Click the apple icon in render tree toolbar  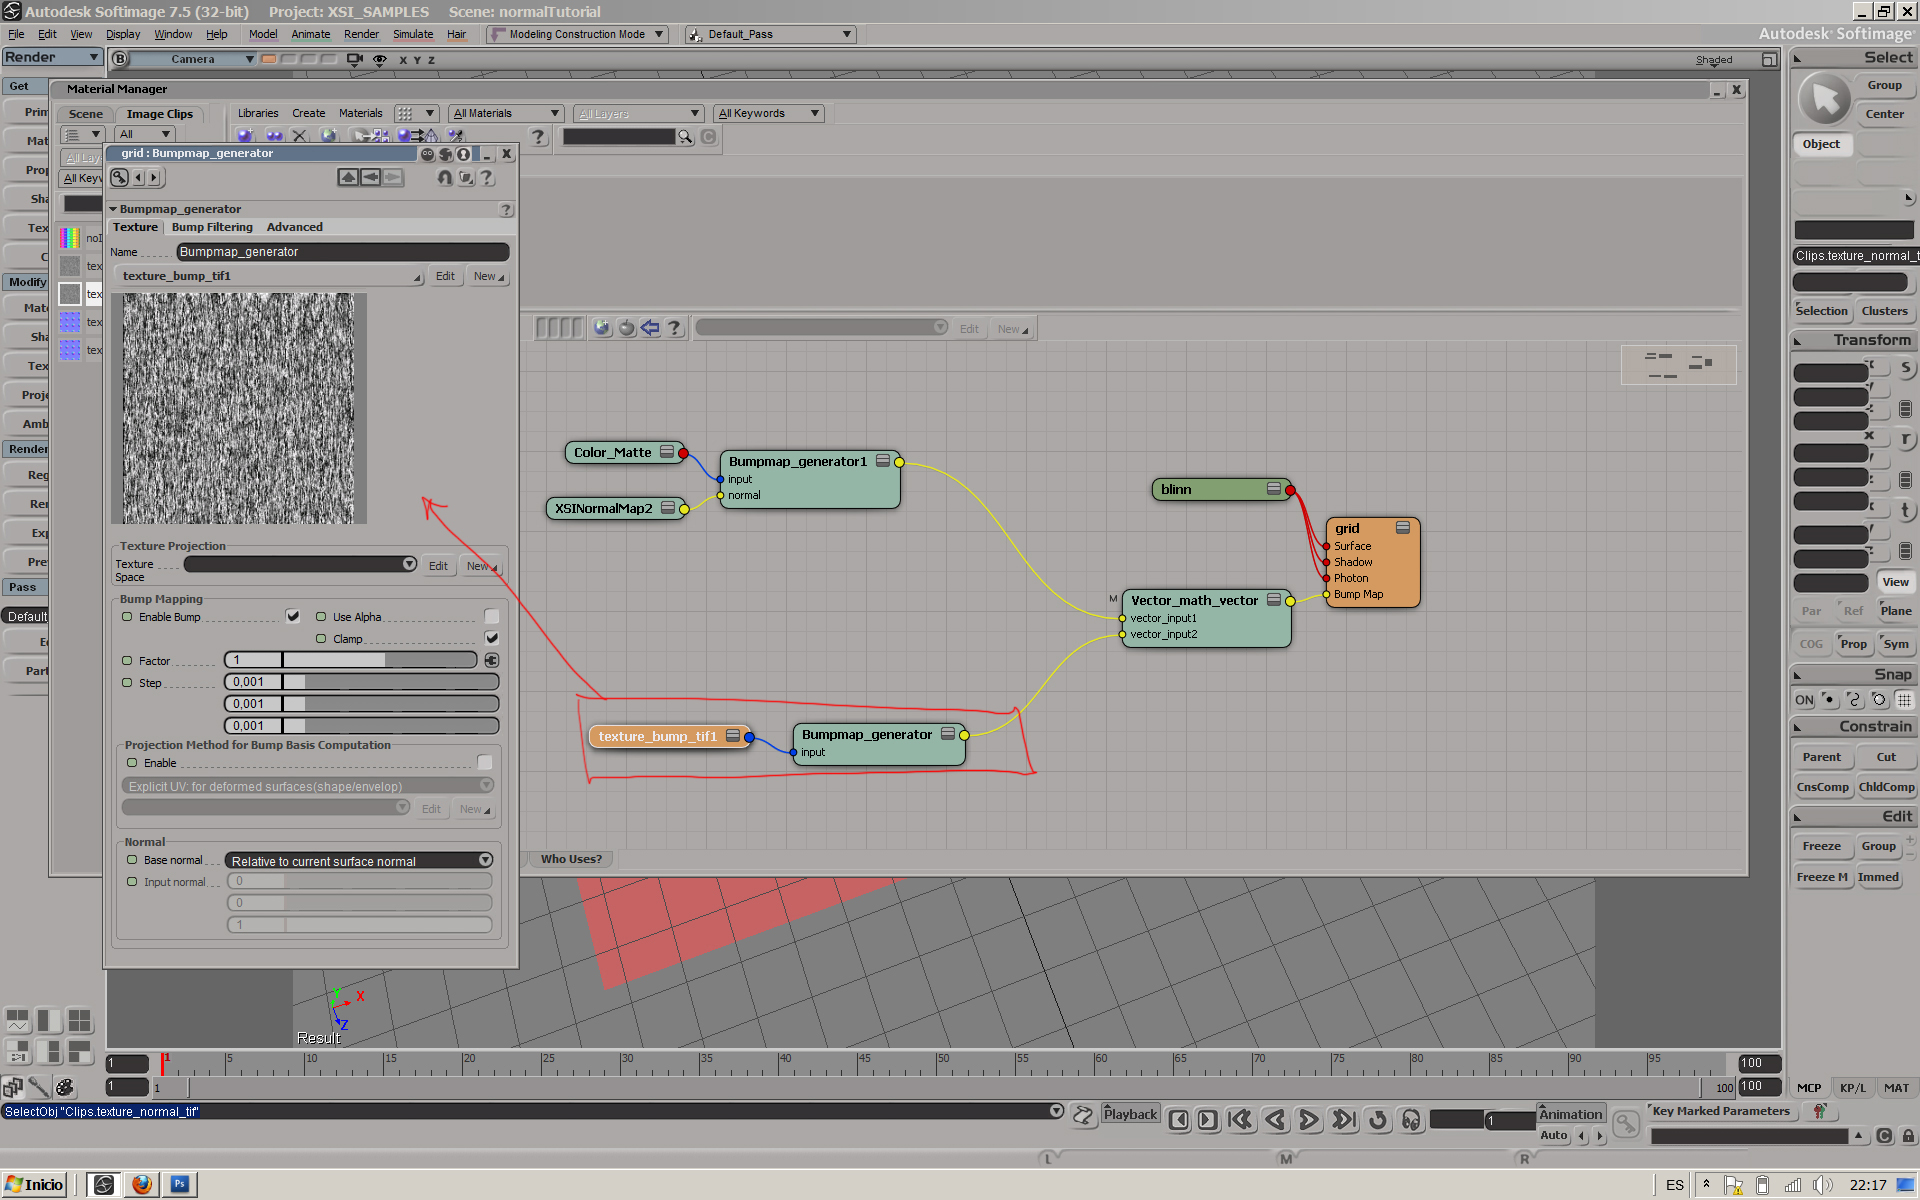(x=627, y=328)
